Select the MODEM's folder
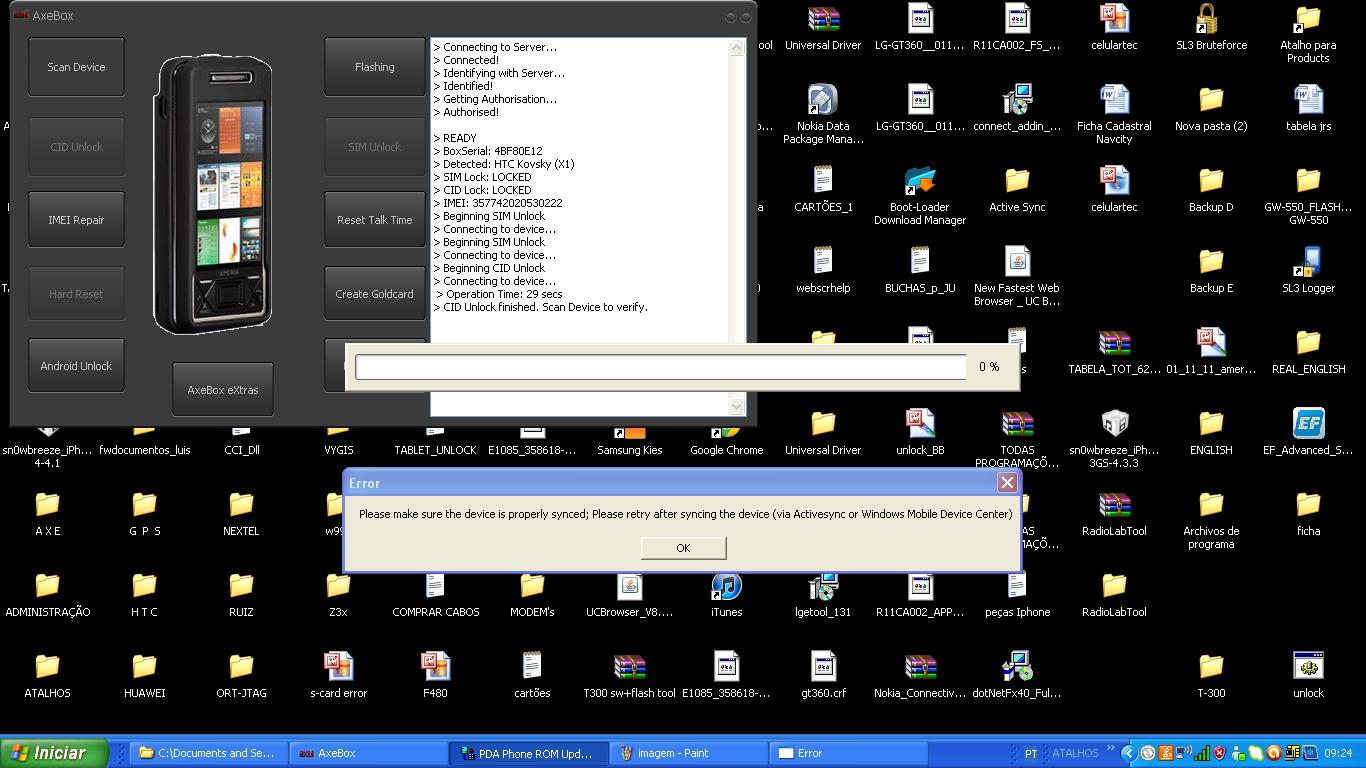Screen dimensions: 1366x768 pyautogui.click(x=532, y=586)
